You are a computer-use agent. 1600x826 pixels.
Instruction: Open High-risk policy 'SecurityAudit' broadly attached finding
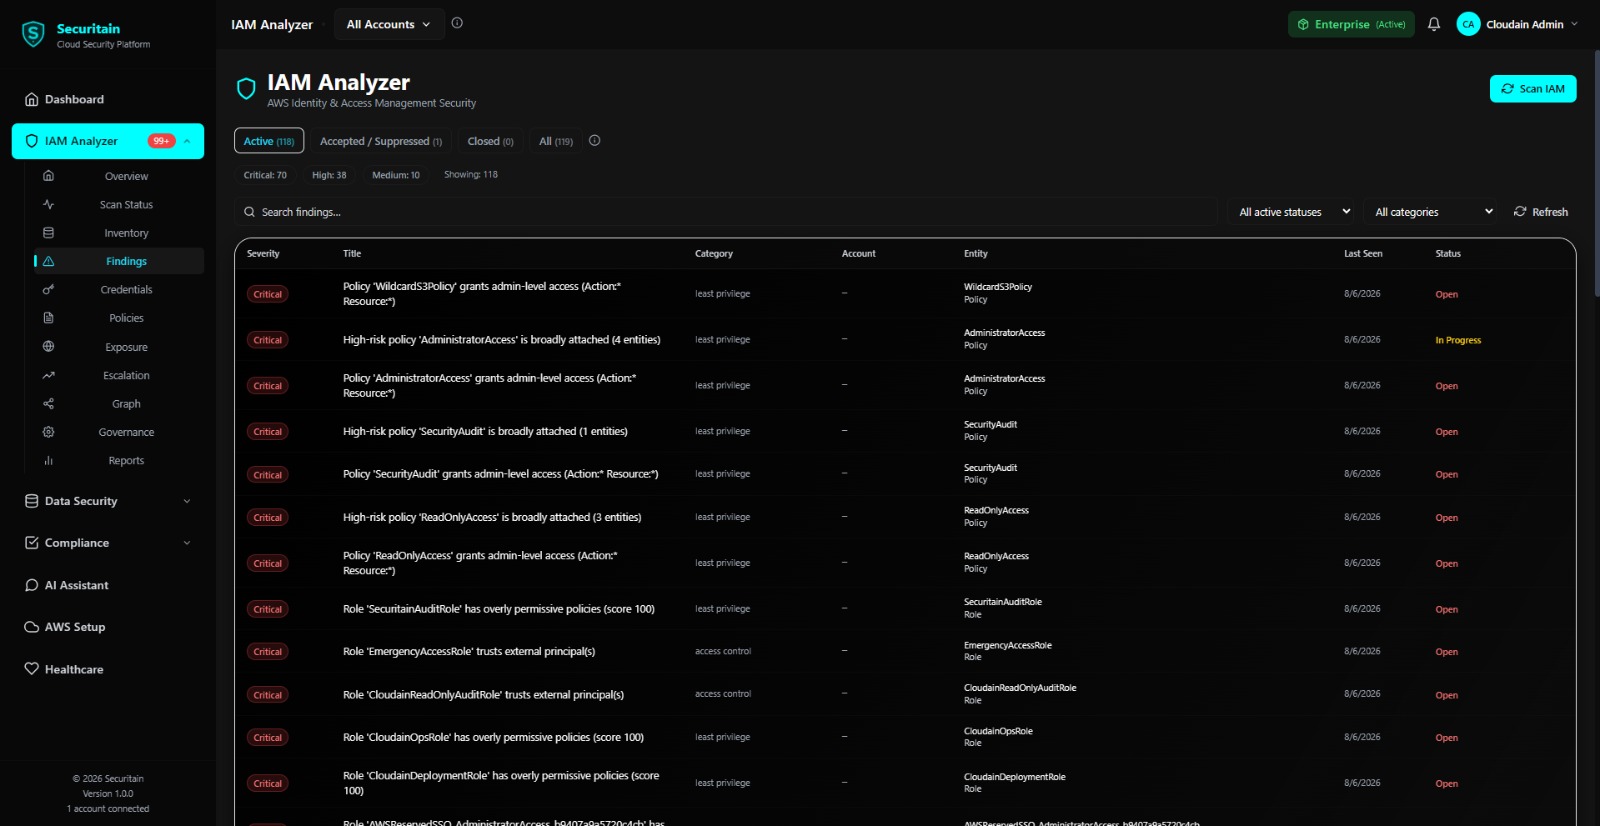click(485, 431)
